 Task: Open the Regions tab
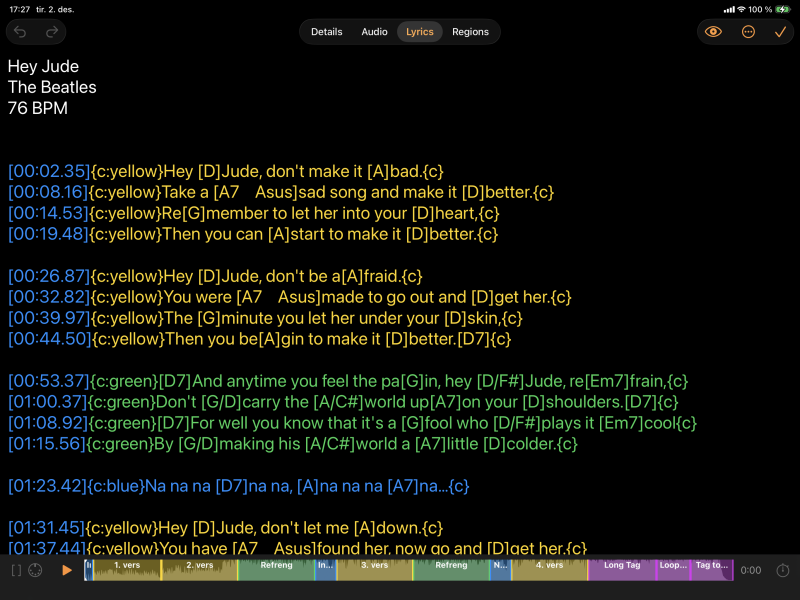[470, 32]
